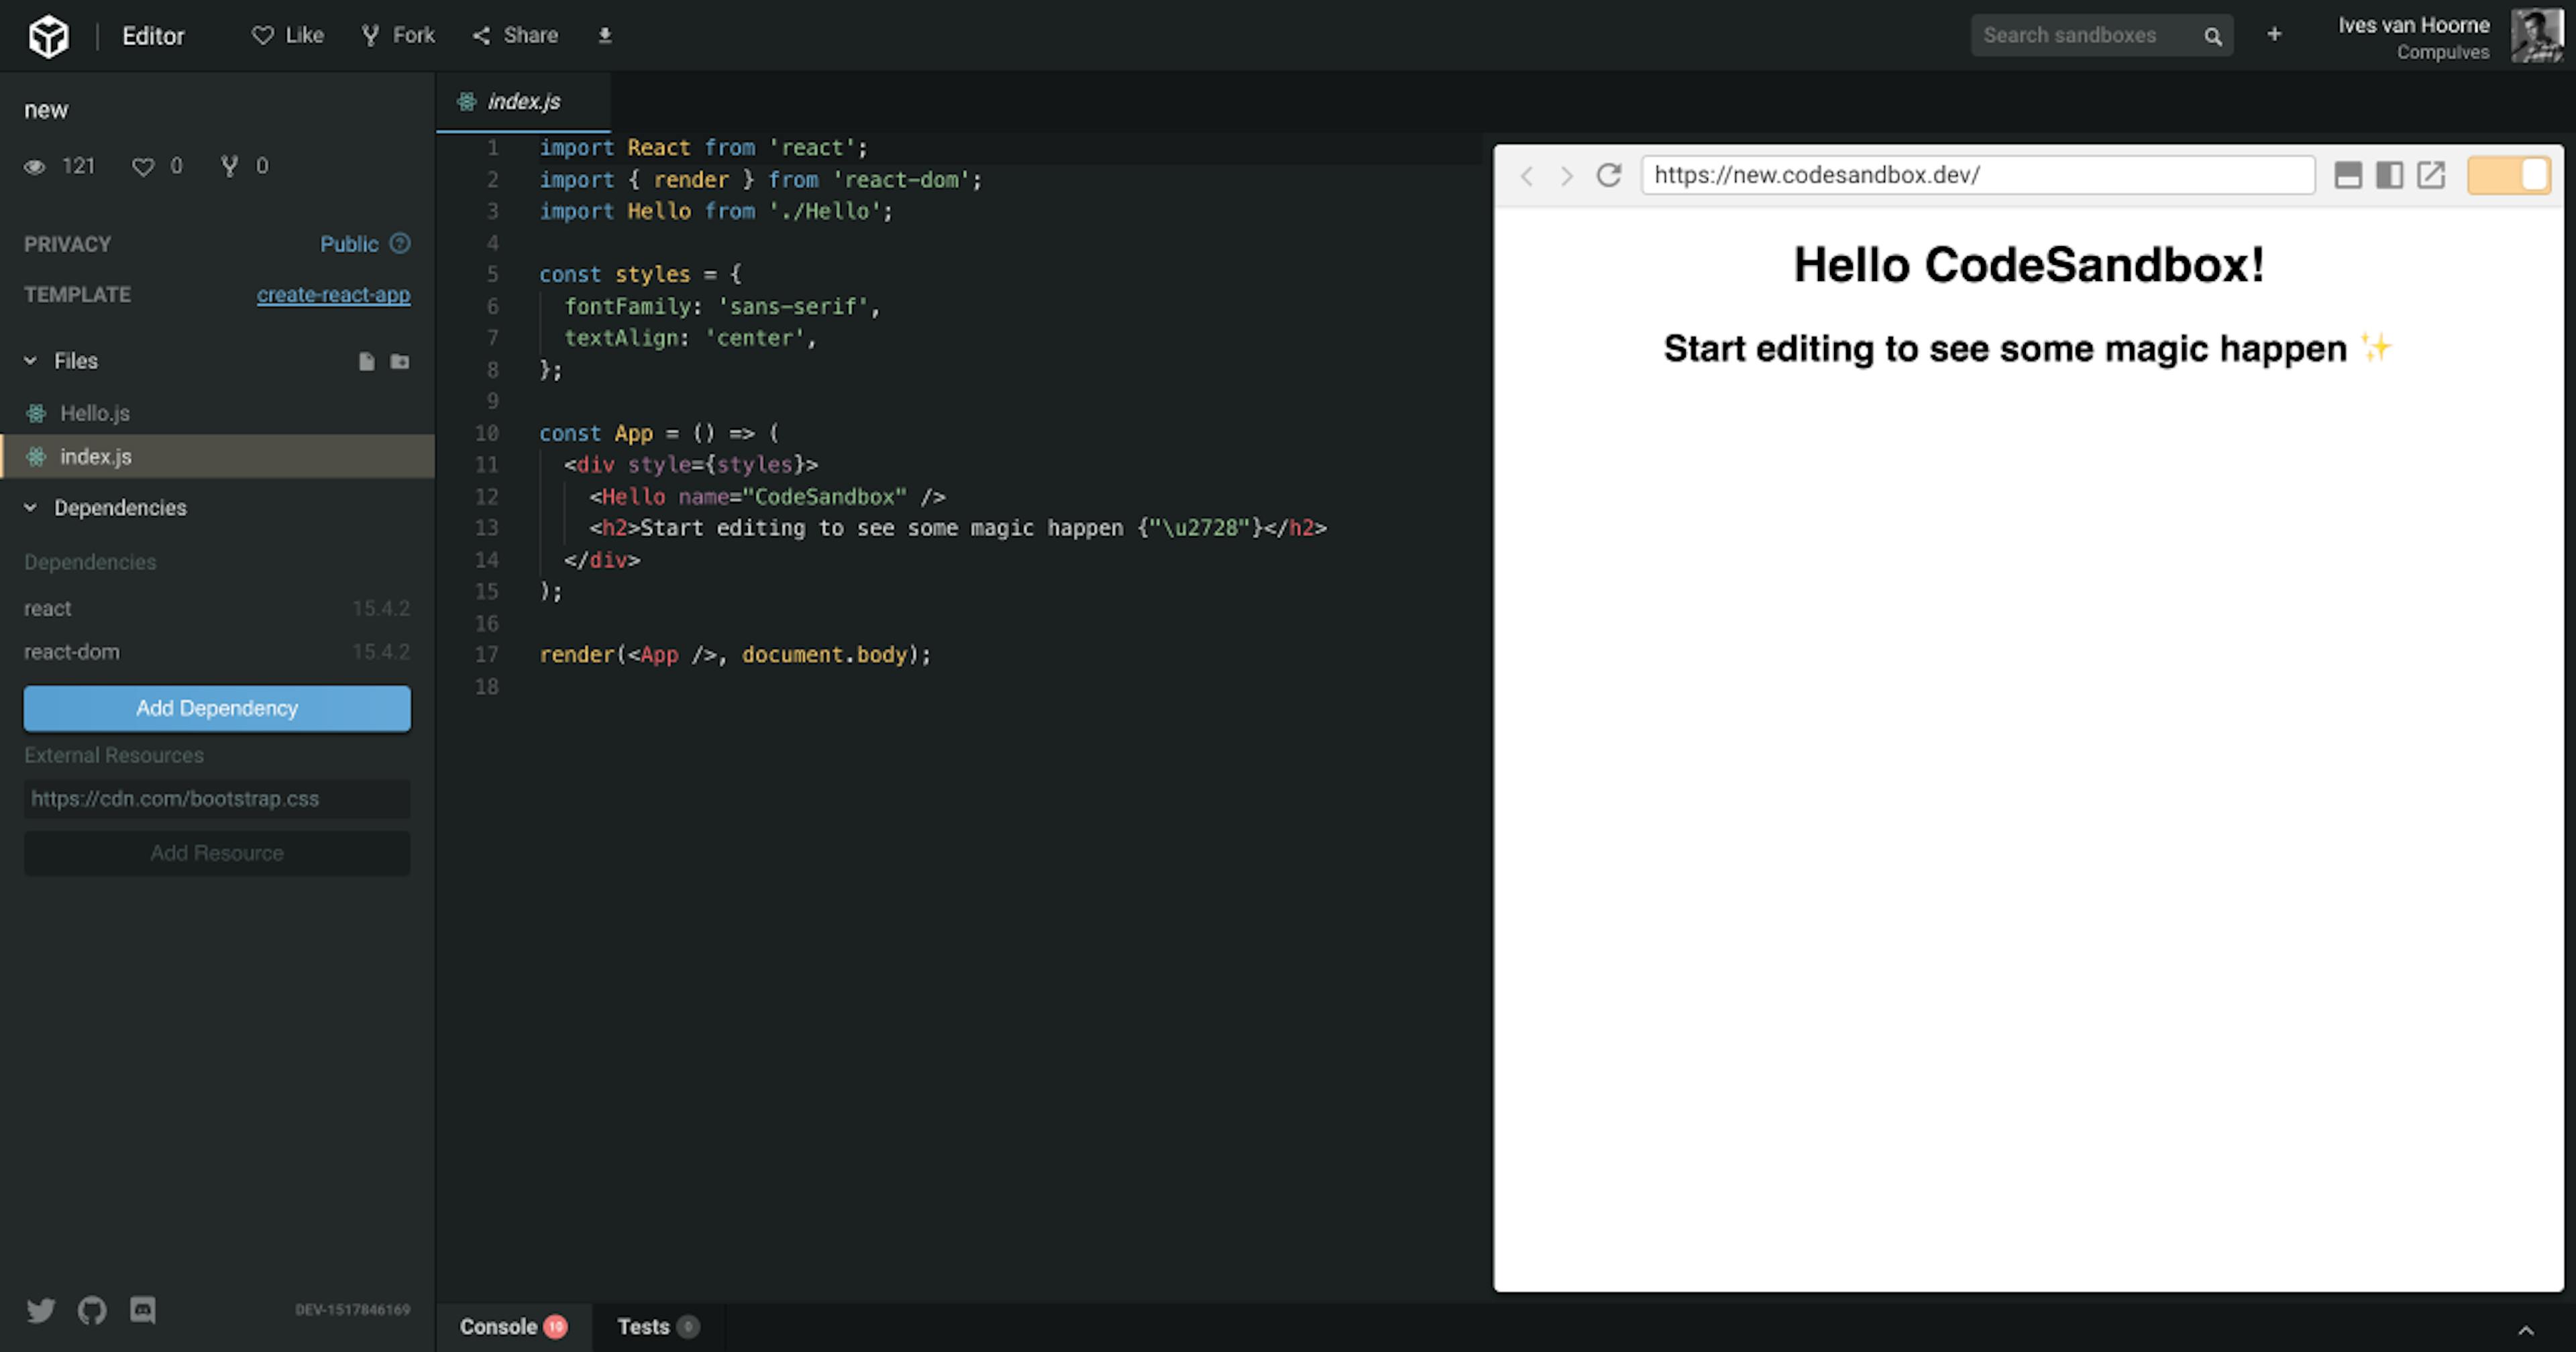Open the Twitter icon in the sidebar footer
This screenshot has height=1352, width=2576.
[41, 1310]
